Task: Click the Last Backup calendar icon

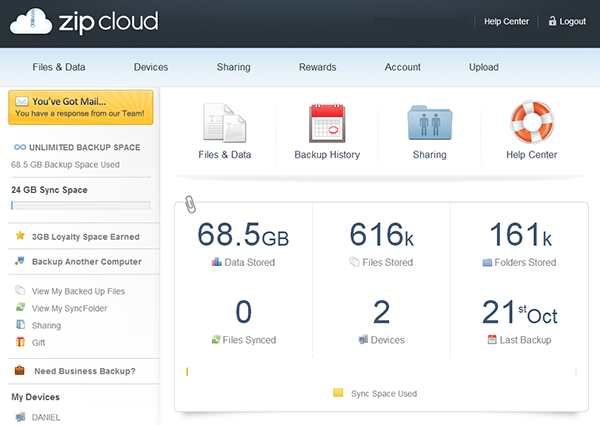Action: [x=492, y=339]
